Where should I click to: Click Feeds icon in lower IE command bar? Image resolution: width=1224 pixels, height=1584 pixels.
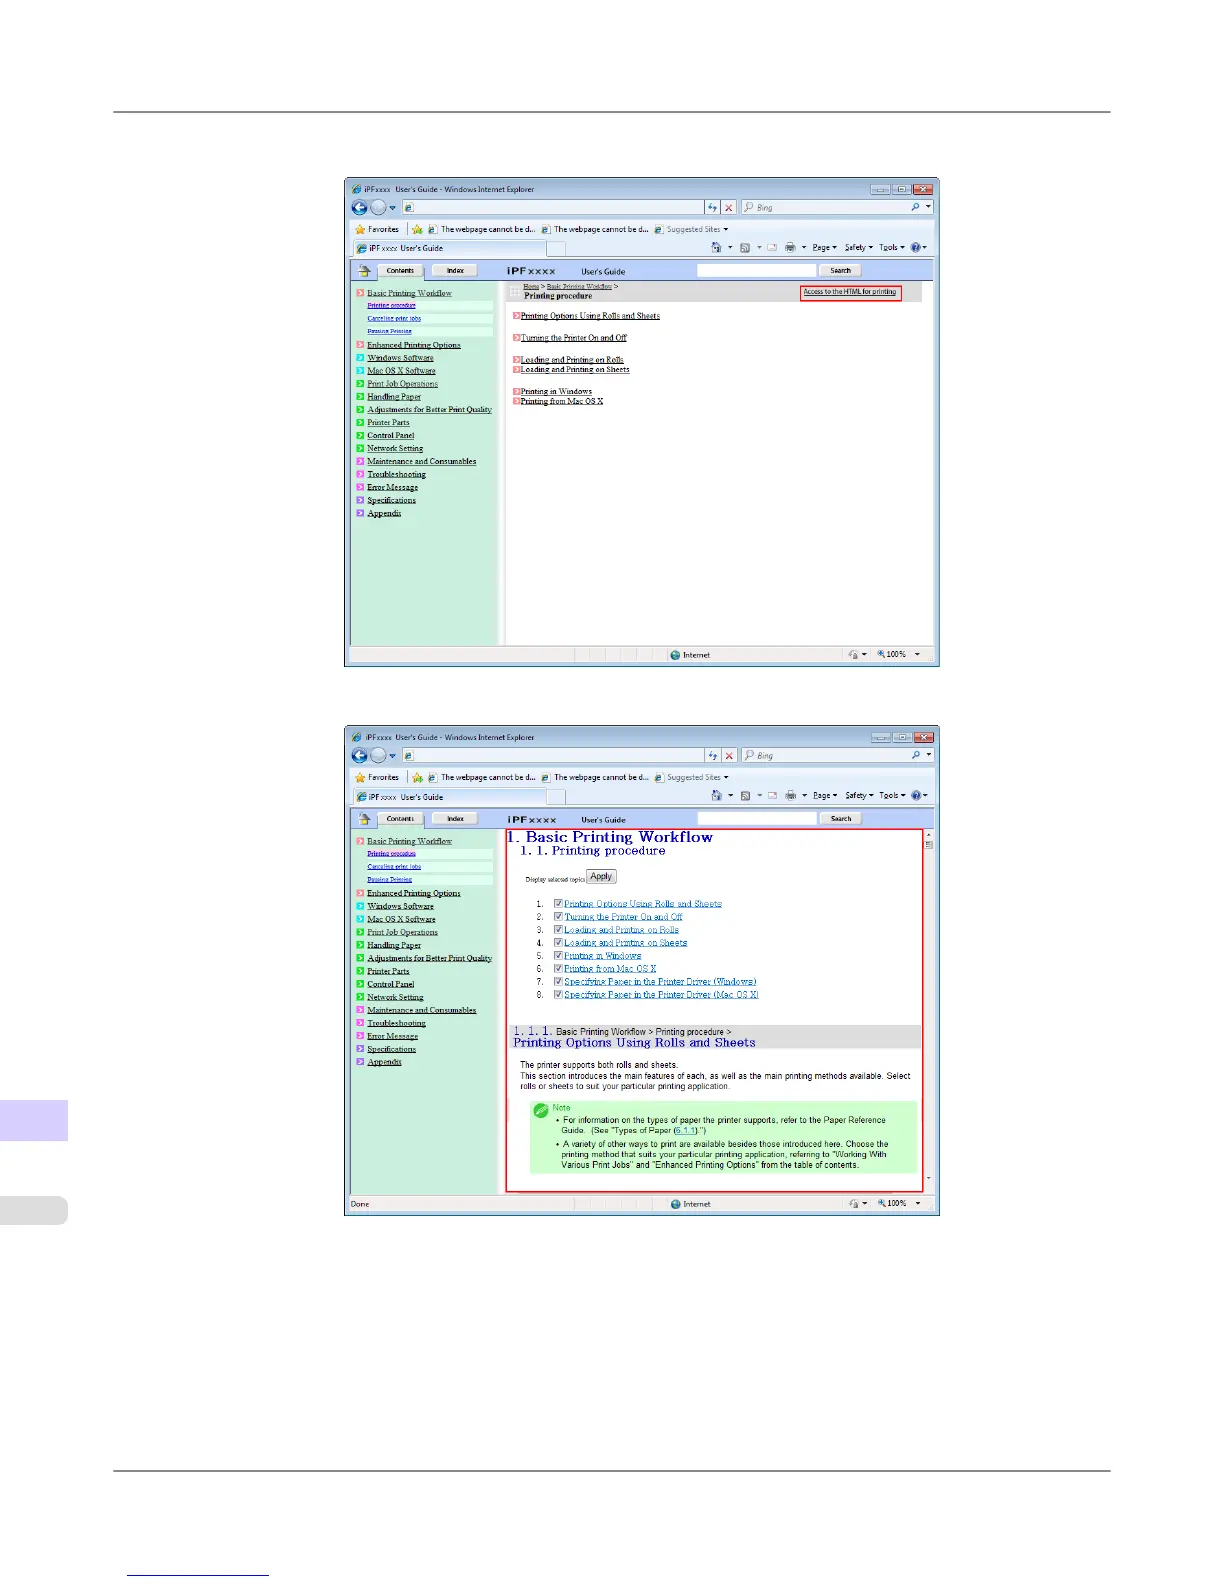tap(745, 795)
